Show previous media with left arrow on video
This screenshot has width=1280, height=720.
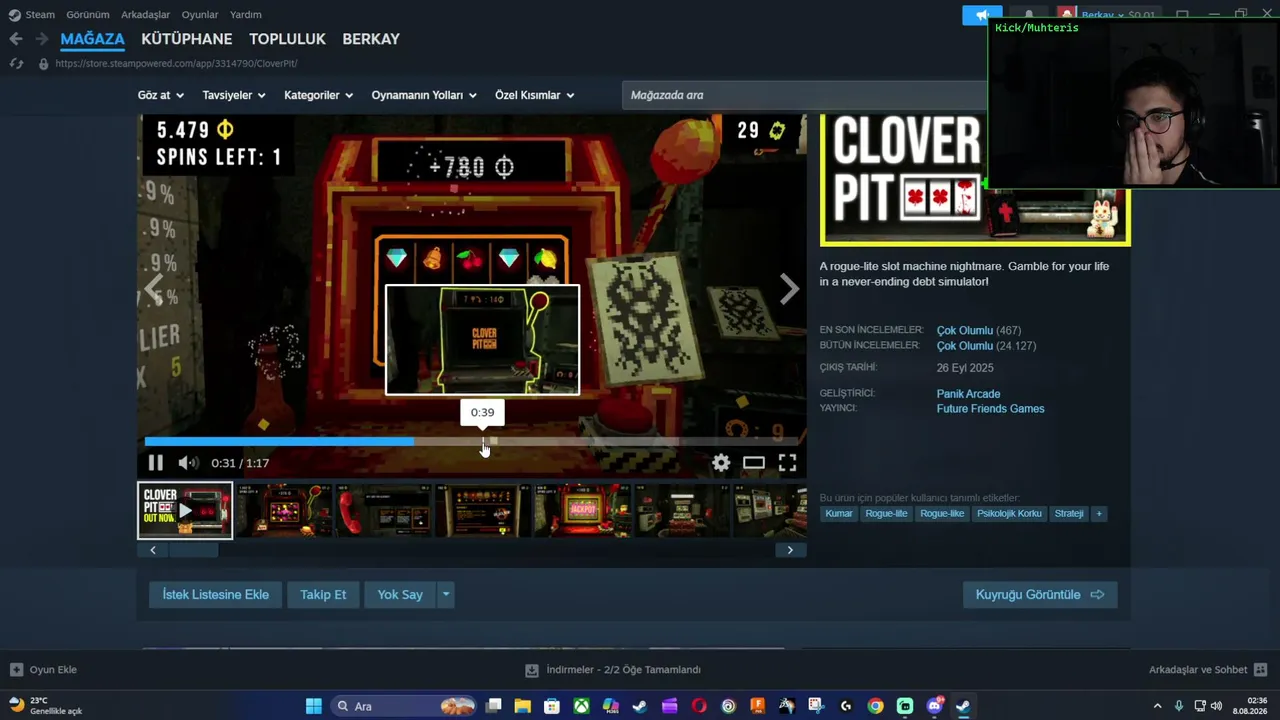pos(153,289)
